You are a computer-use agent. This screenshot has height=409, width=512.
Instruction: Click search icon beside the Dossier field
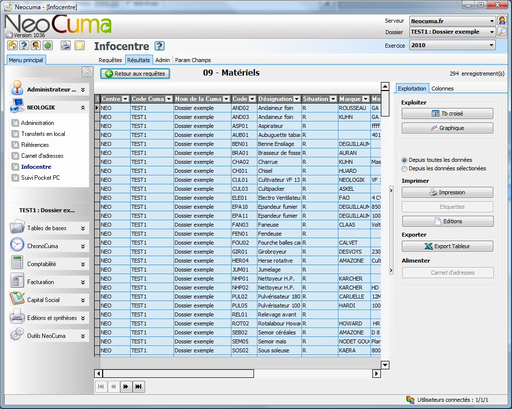point(502,32)
